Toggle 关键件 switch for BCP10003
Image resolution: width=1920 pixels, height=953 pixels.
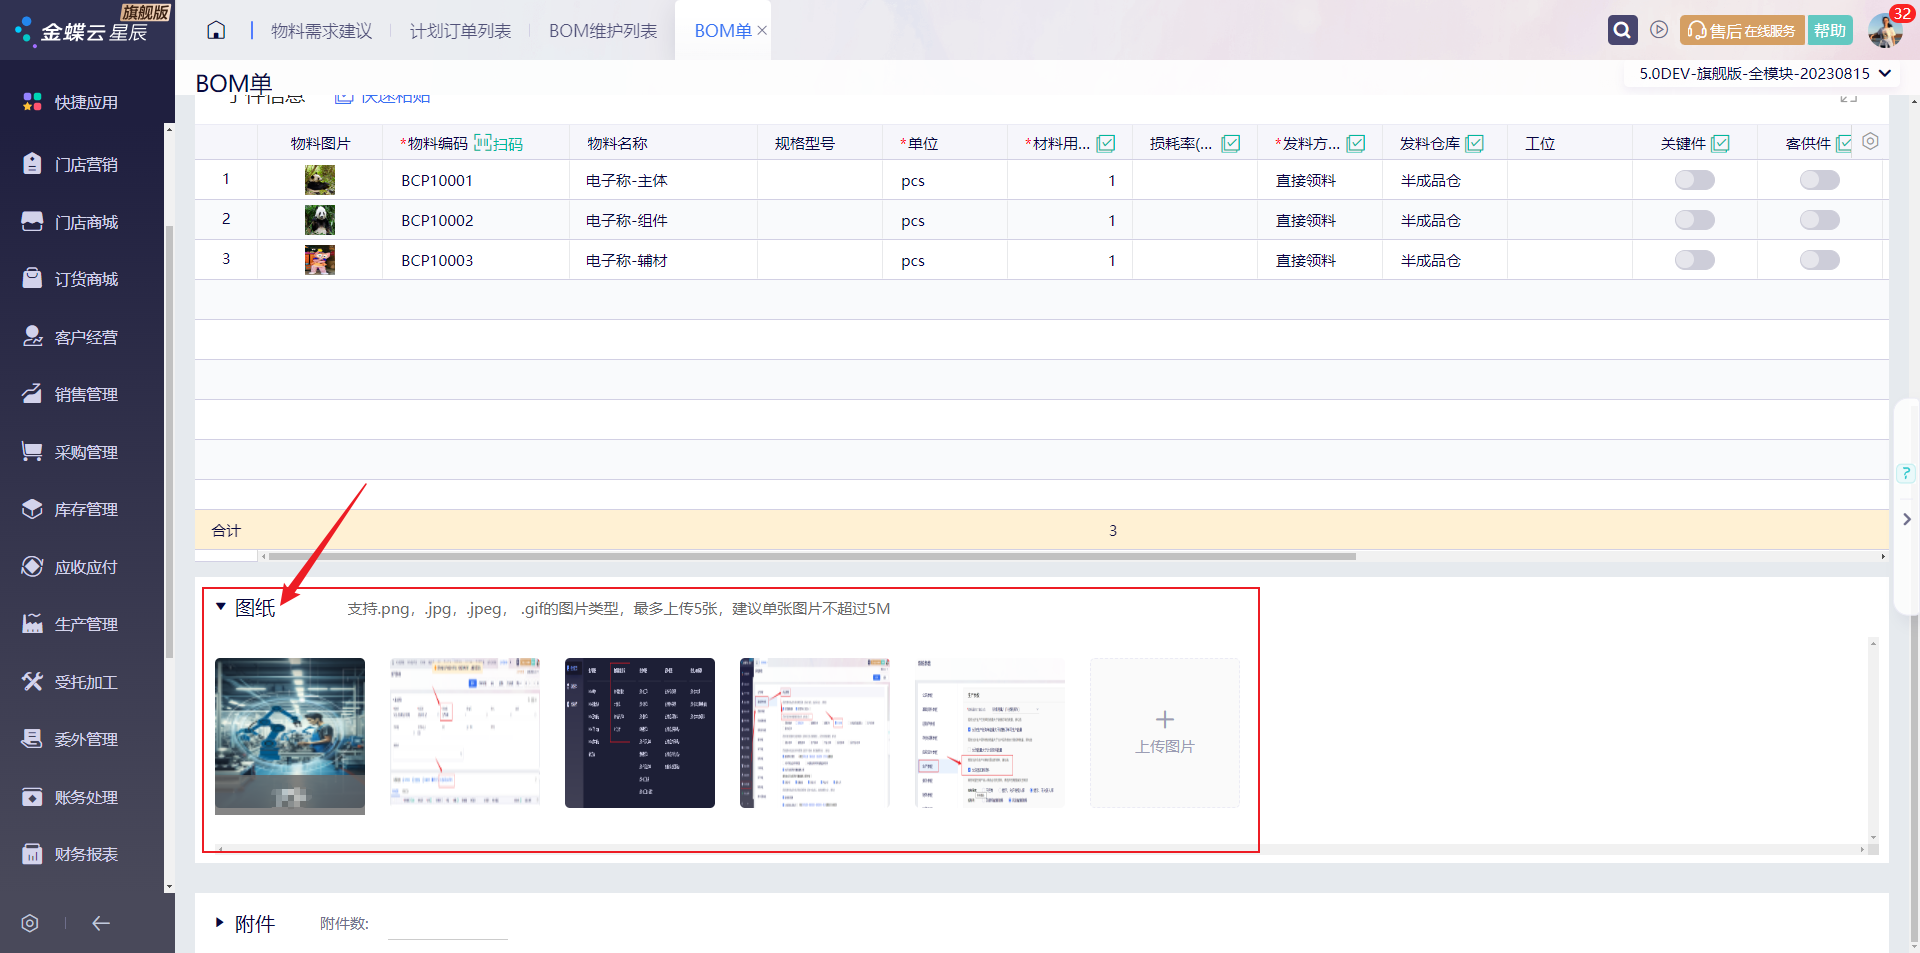1695,260
